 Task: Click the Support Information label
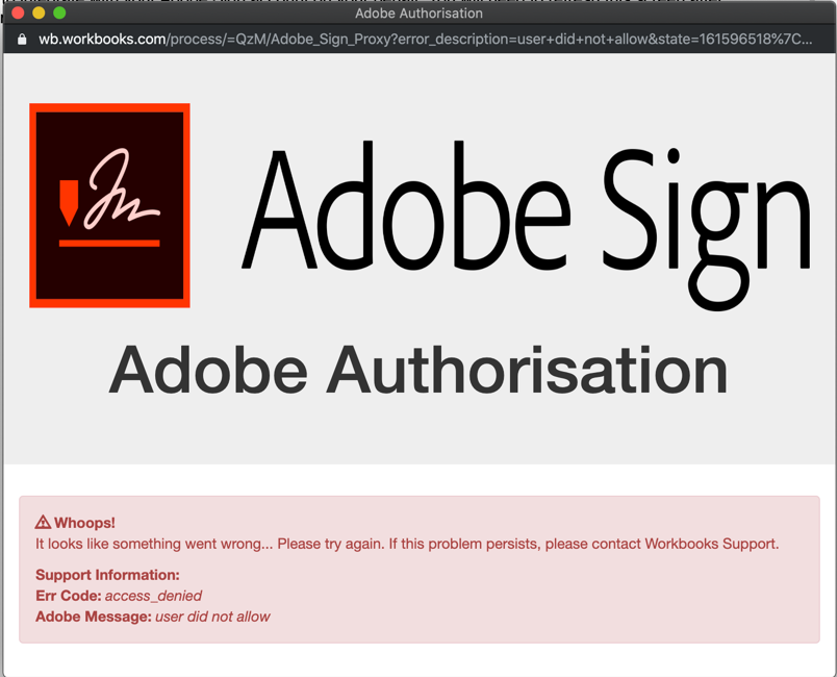tap(107, 575)
